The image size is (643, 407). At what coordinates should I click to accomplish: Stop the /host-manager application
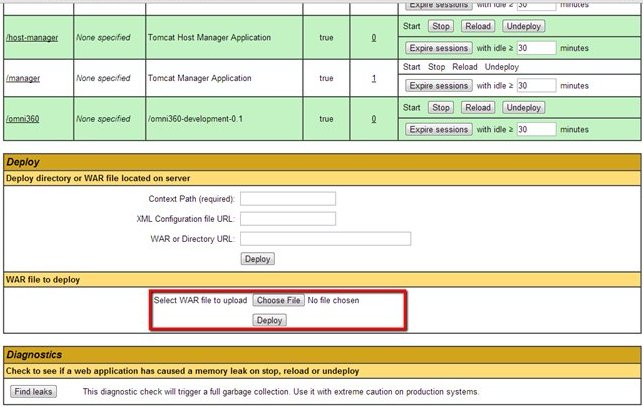point(441,26)
